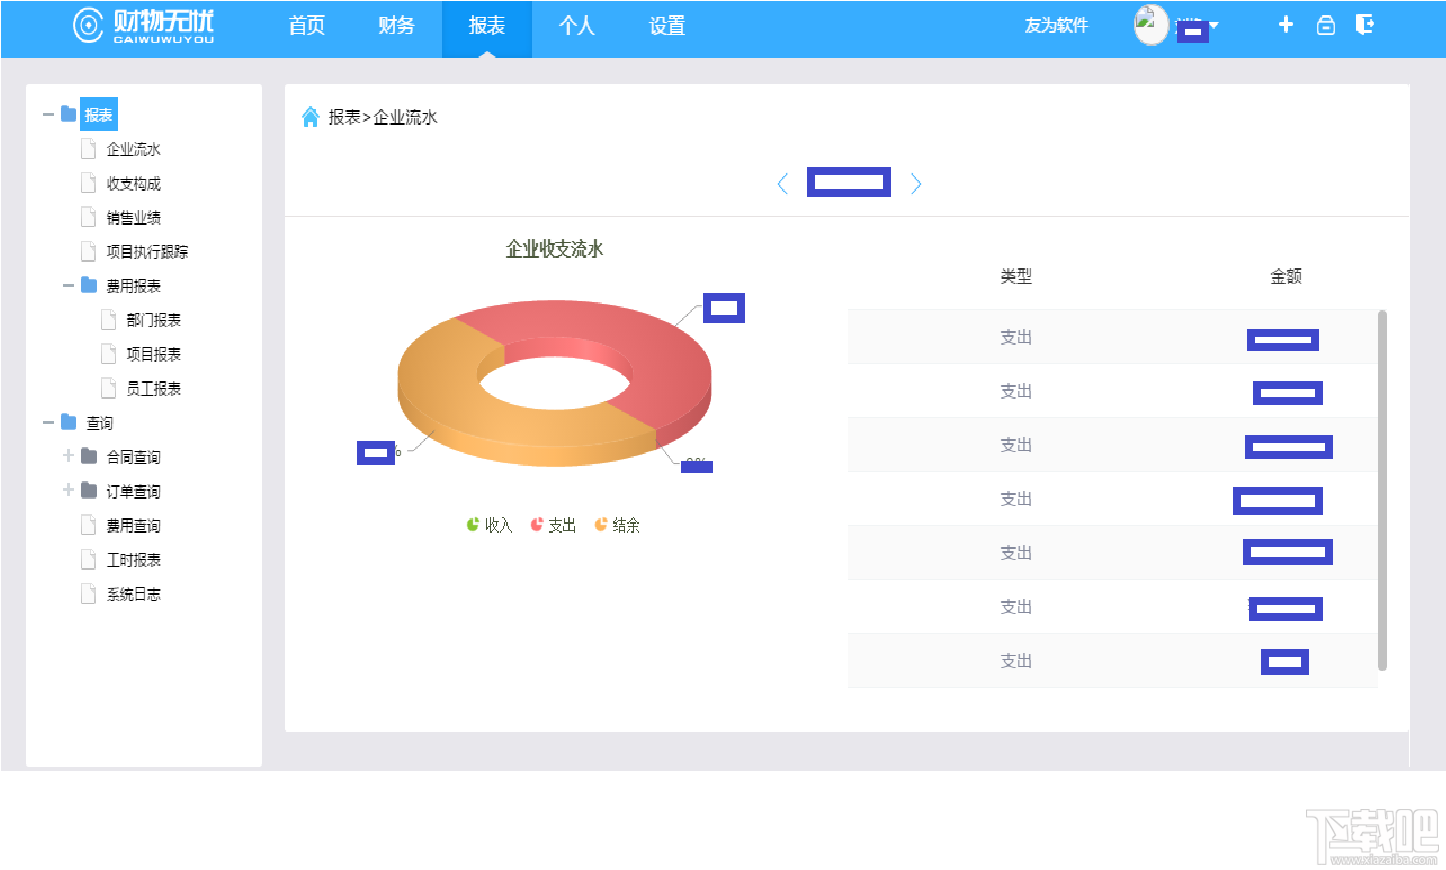Collapse the 查询 tree node
Viewport: 1446px width, 870px height.
point(48,423)
